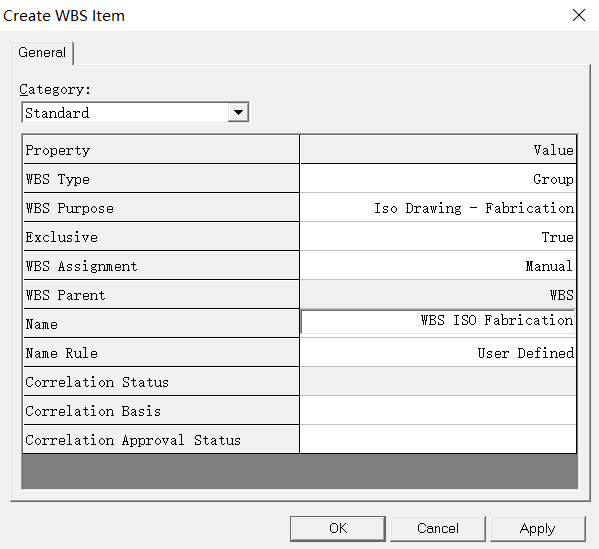This screenshot has height=549, width=599.
Task: Close the Create WBS Item dialog
Action: click(579, 15)
